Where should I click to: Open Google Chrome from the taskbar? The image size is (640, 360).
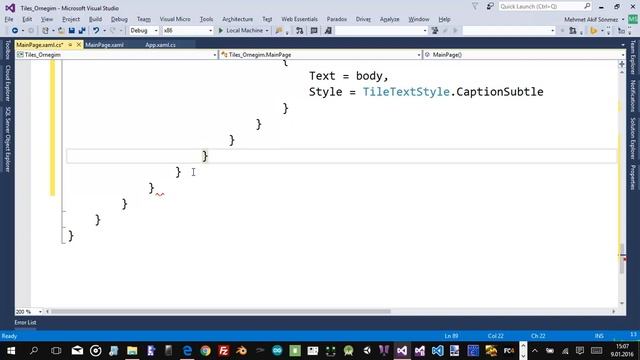point(205,351)
